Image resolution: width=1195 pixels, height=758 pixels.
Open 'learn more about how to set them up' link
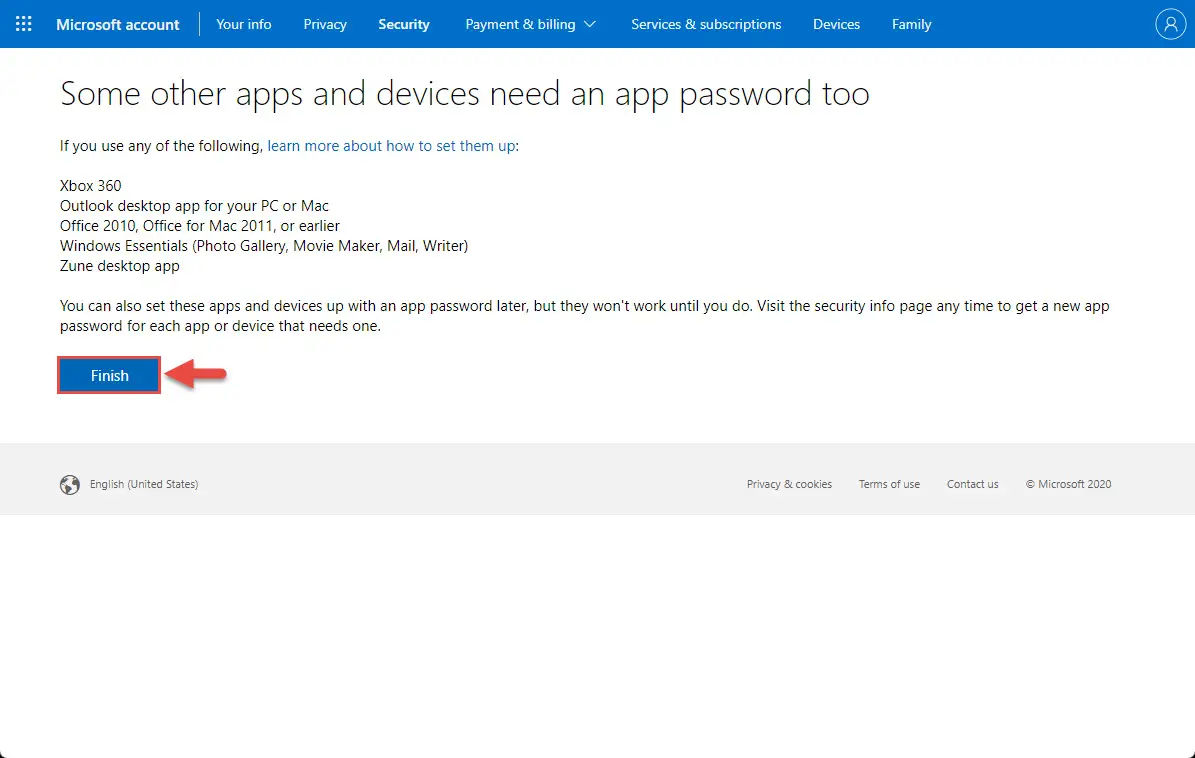(391, 146)
